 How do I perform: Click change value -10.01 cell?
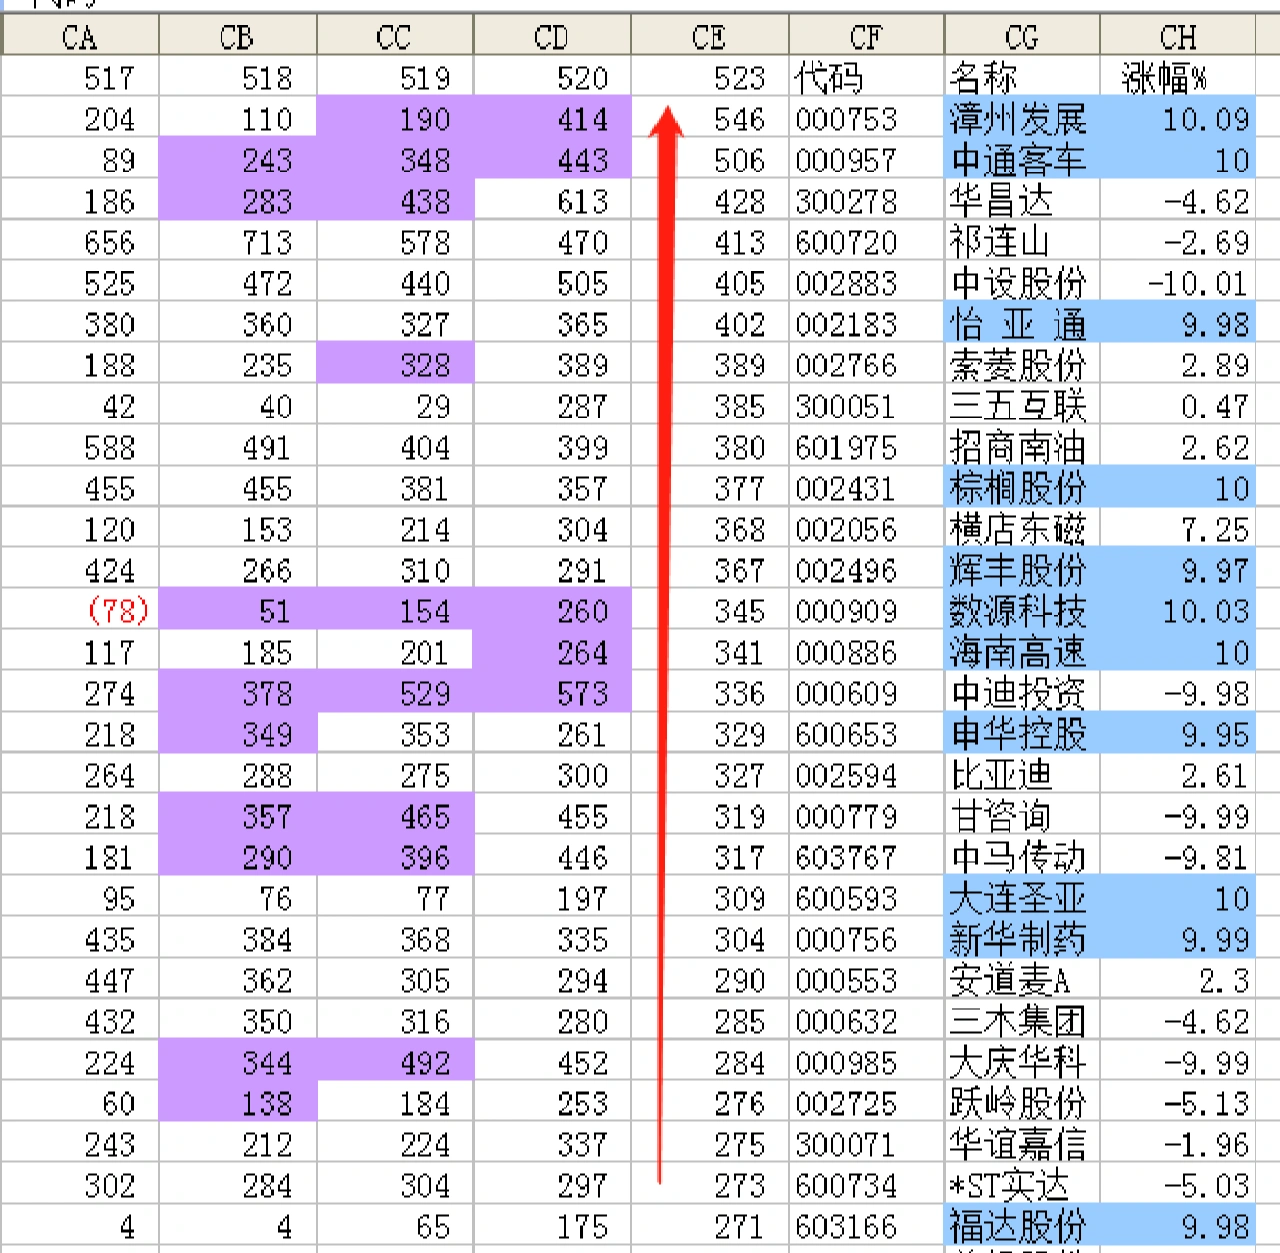(x=1178, y=283)
